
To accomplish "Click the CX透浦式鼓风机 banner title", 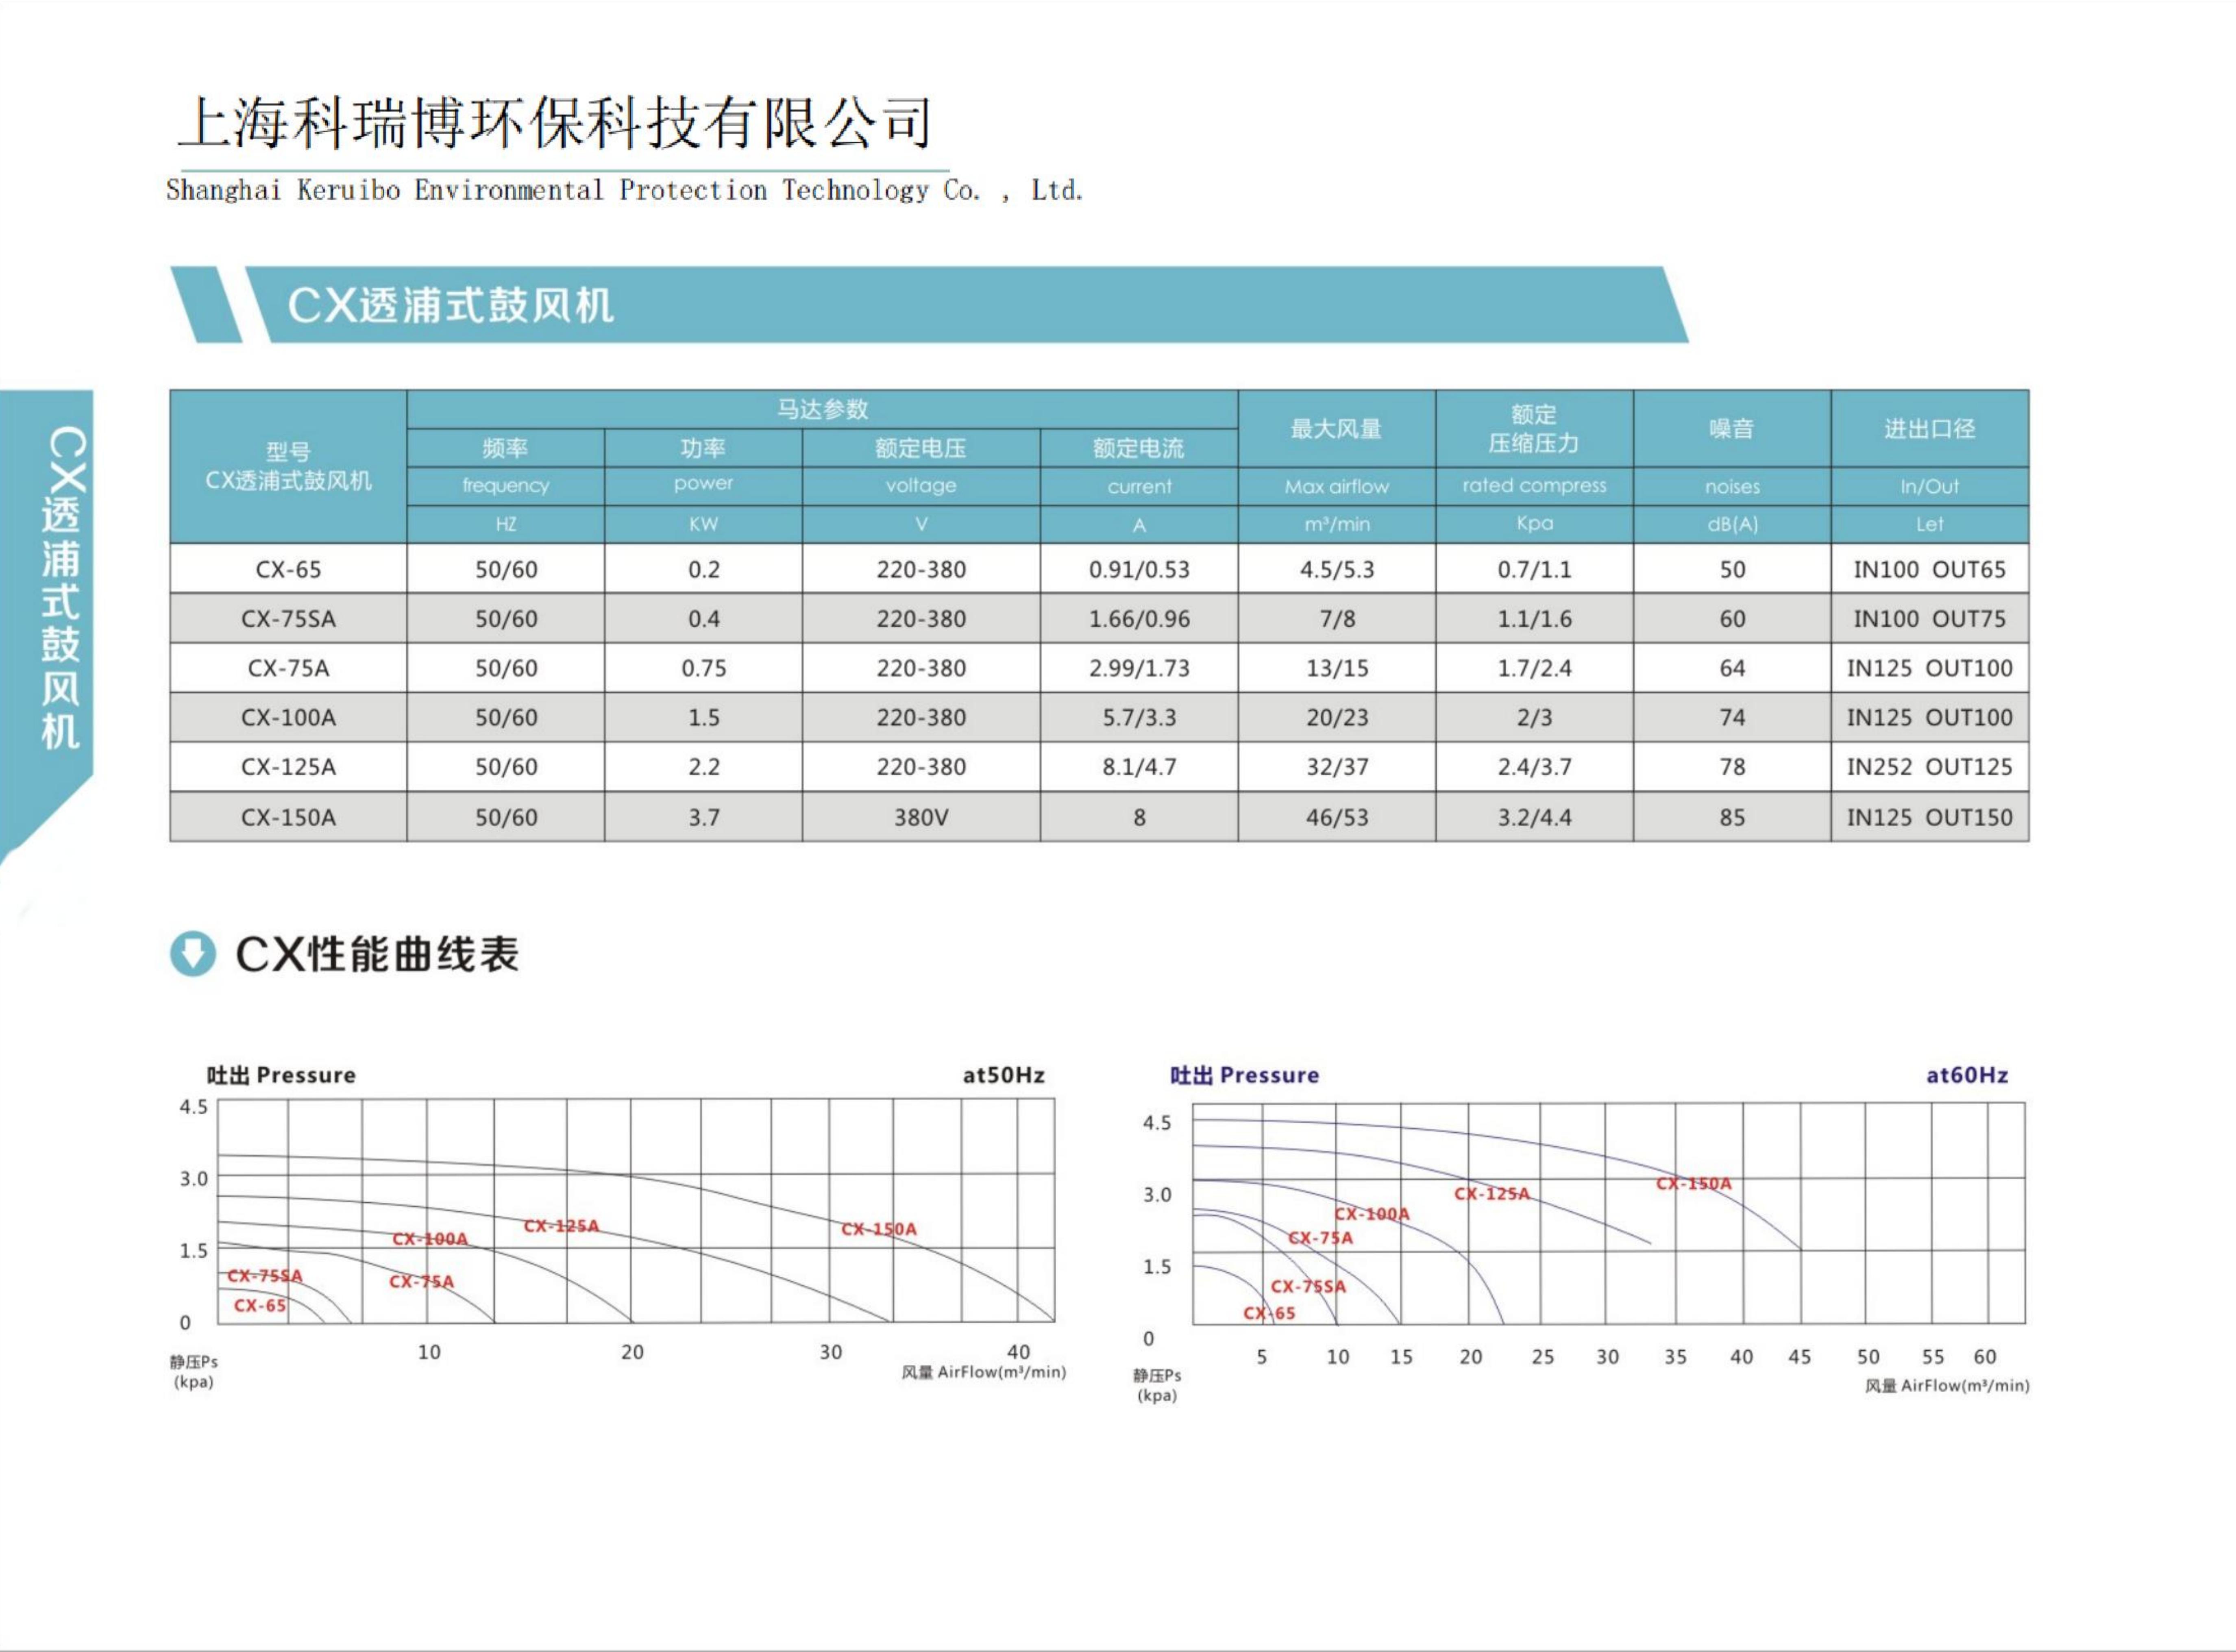I will 450,305.
